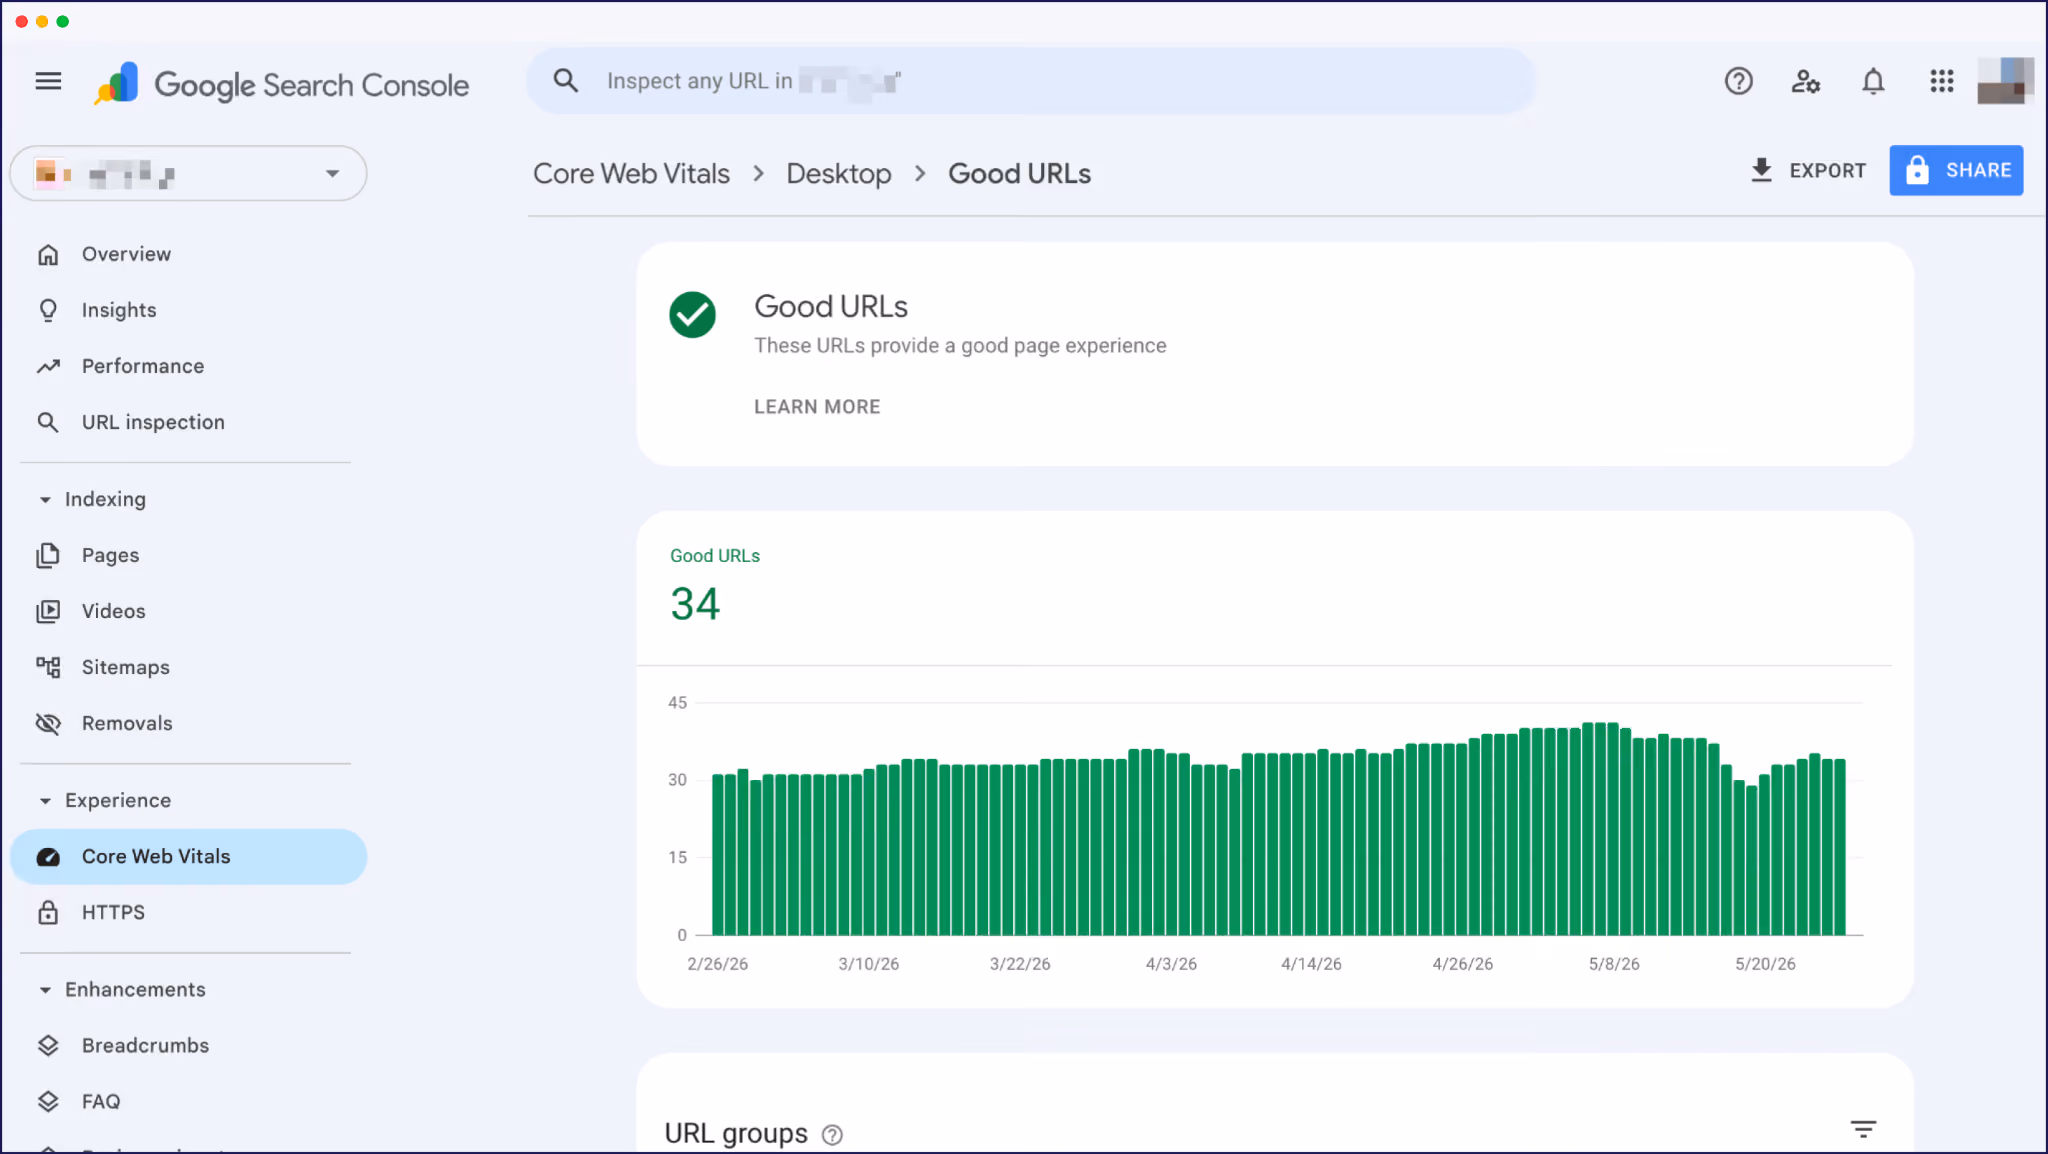Click the HTTPS padlock icon
The image size is (2048, 1154).
coord(48,912)
